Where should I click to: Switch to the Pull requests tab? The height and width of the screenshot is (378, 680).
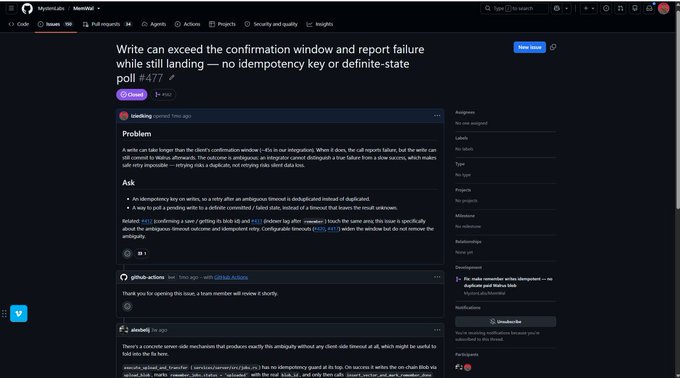[107, 24]
